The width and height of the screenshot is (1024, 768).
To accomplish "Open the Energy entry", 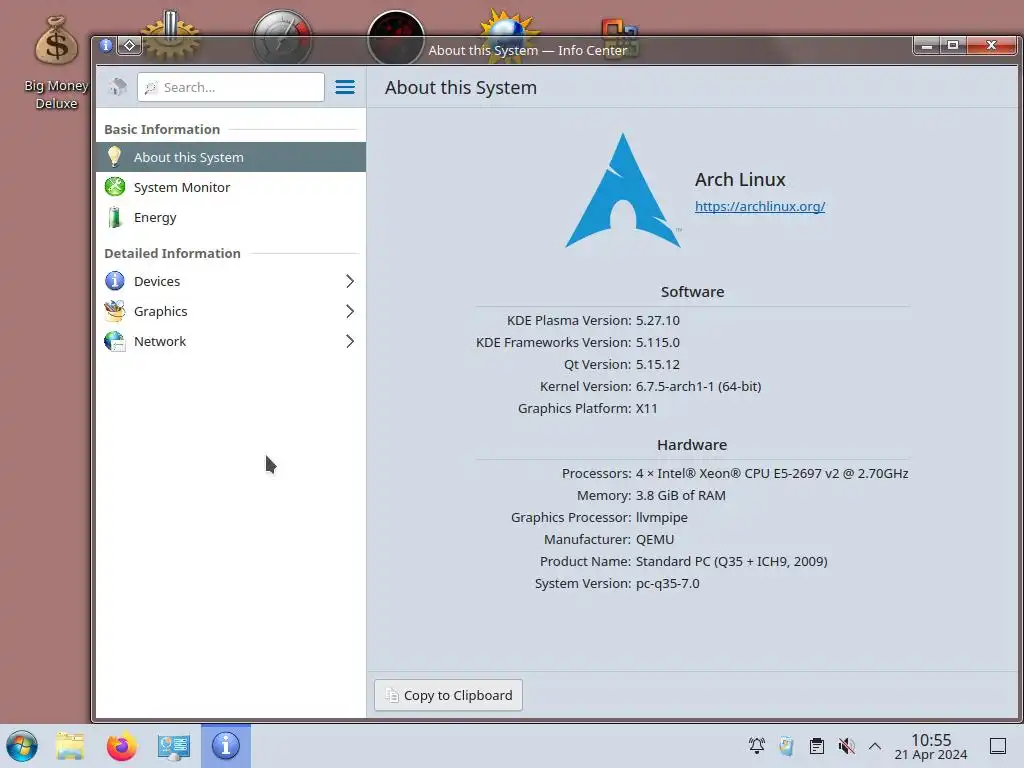I will pos(231,217).
